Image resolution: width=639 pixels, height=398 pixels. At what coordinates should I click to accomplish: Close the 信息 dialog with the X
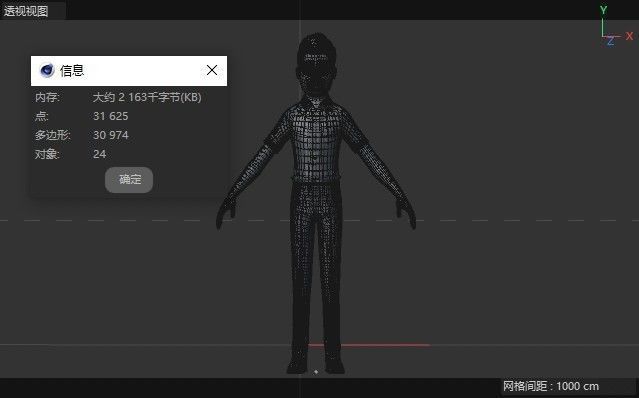212,70
